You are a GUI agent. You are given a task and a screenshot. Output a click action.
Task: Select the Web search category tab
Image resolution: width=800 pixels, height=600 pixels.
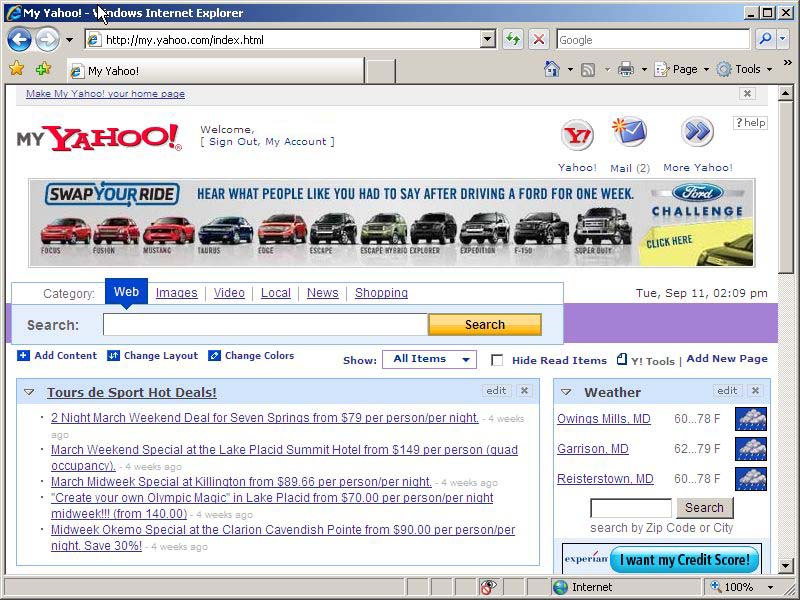point(126,292)
